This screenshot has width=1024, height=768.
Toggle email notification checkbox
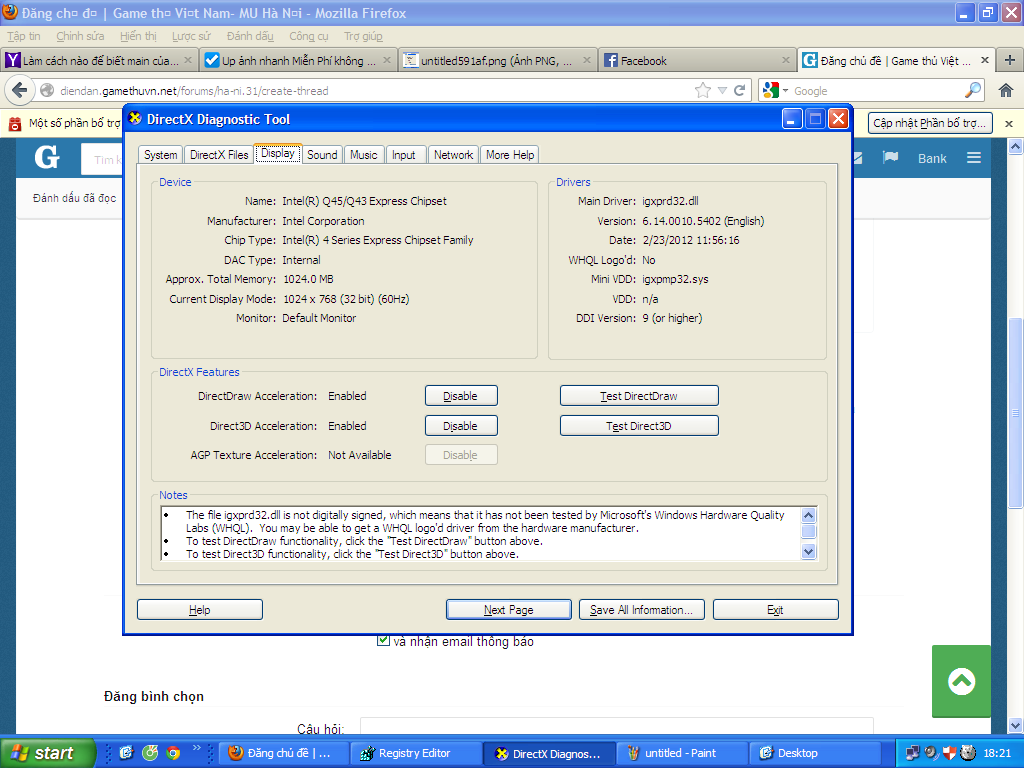pyautogui.click(x=383, y=641)
